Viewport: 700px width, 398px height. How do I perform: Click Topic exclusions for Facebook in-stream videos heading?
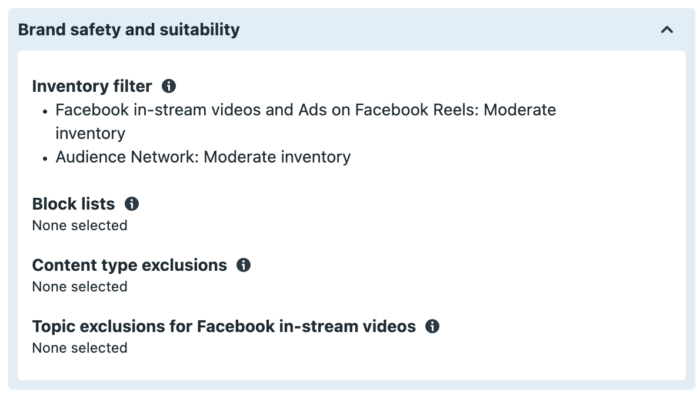224,326
